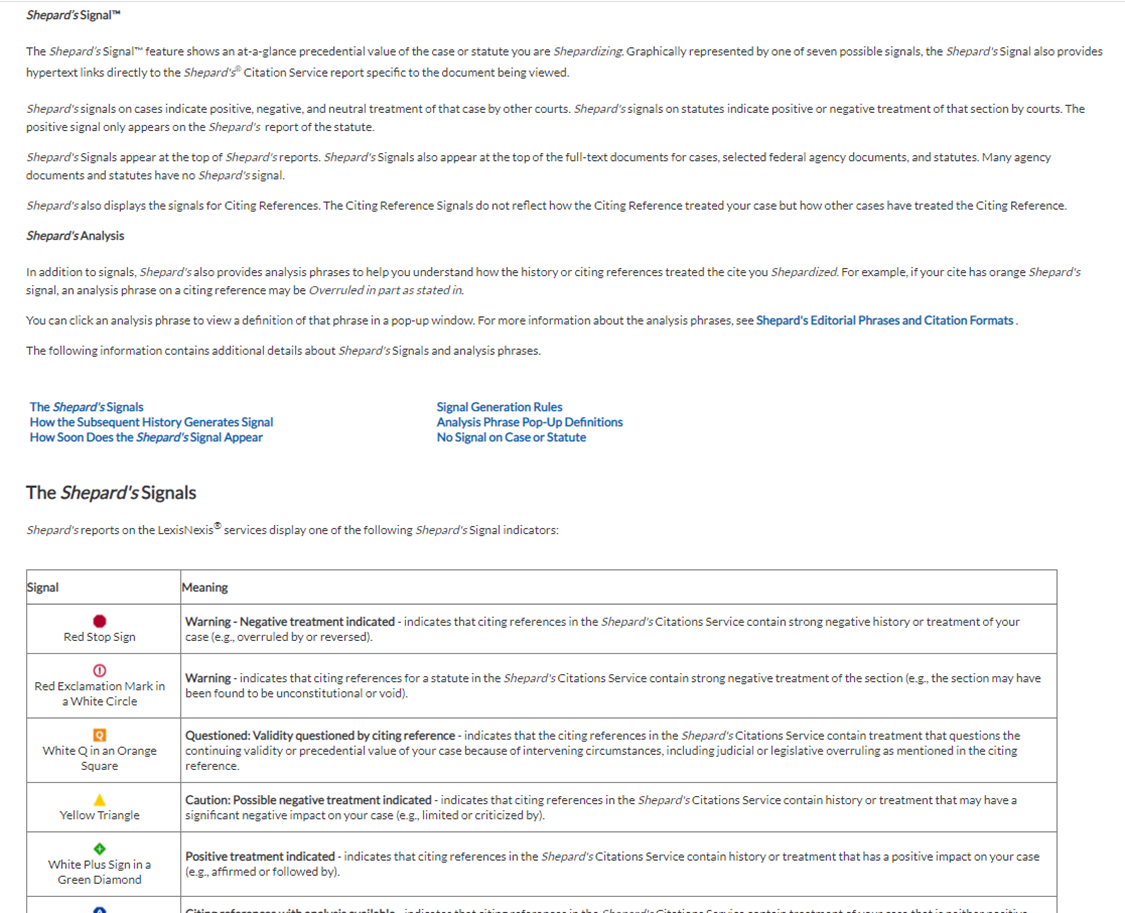The height and width of the screenshot is (913, 1125).
Task: Click 'Red Exclamation Mark in a White Circle' label
Action: click(x=100, y=694)
